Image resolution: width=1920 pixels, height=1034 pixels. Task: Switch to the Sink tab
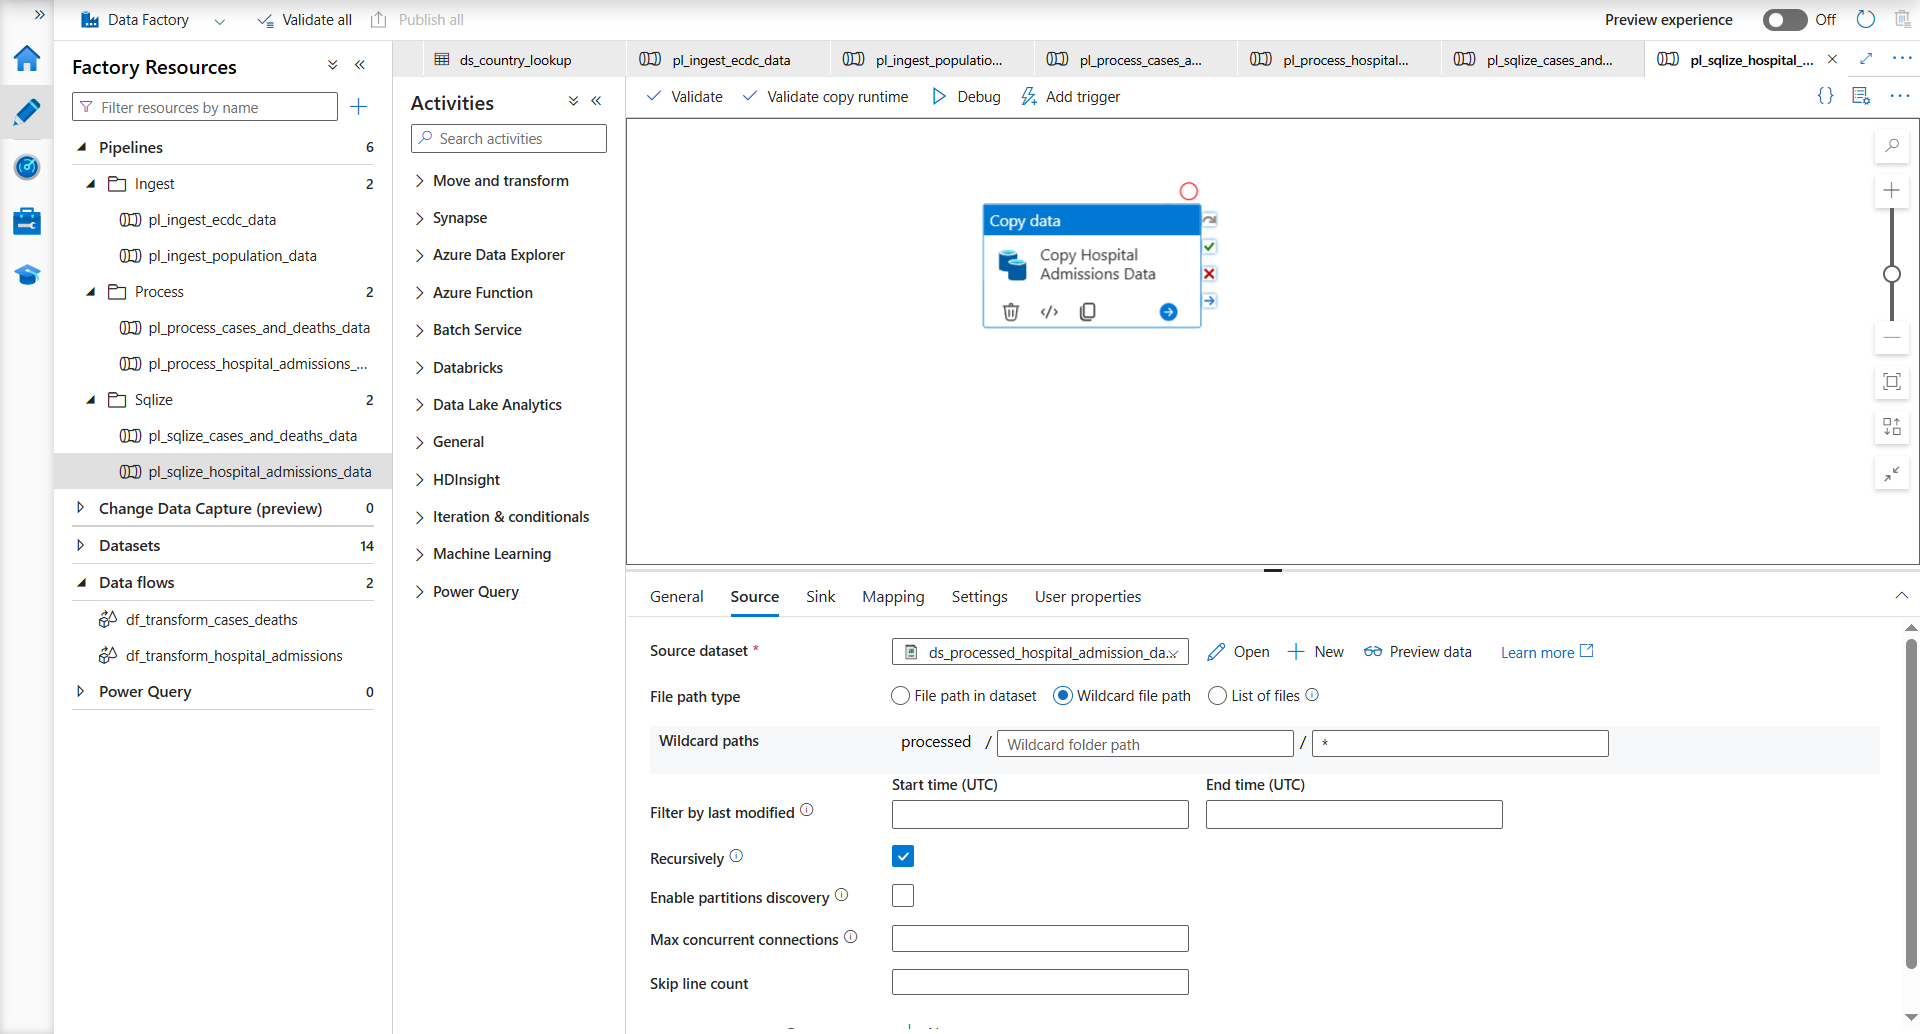820,597
